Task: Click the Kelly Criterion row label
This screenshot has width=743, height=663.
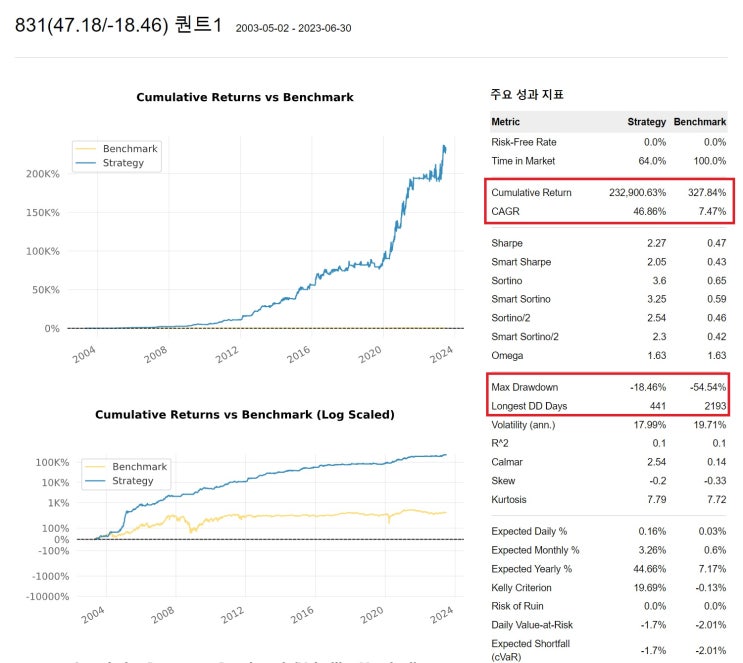Action: pyautogui.click(x=521, y=588)
